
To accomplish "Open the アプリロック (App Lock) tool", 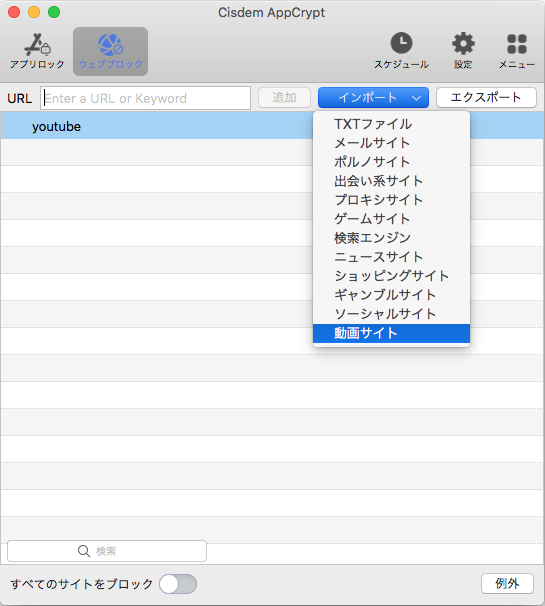I will pyautogui.click(x=37, y=51).
